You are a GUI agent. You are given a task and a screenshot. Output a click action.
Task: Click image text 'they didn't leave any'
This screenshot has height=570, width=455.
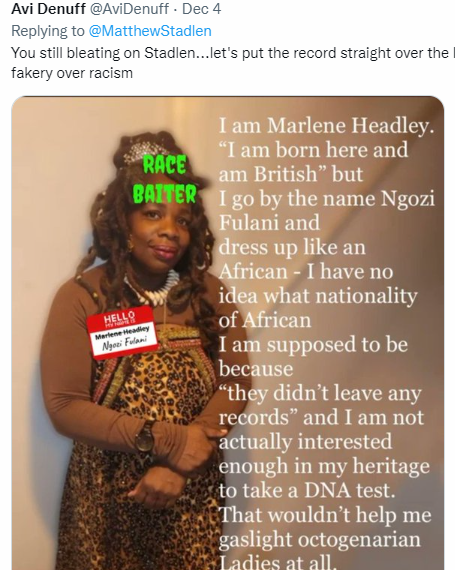[x=320, y=393]
